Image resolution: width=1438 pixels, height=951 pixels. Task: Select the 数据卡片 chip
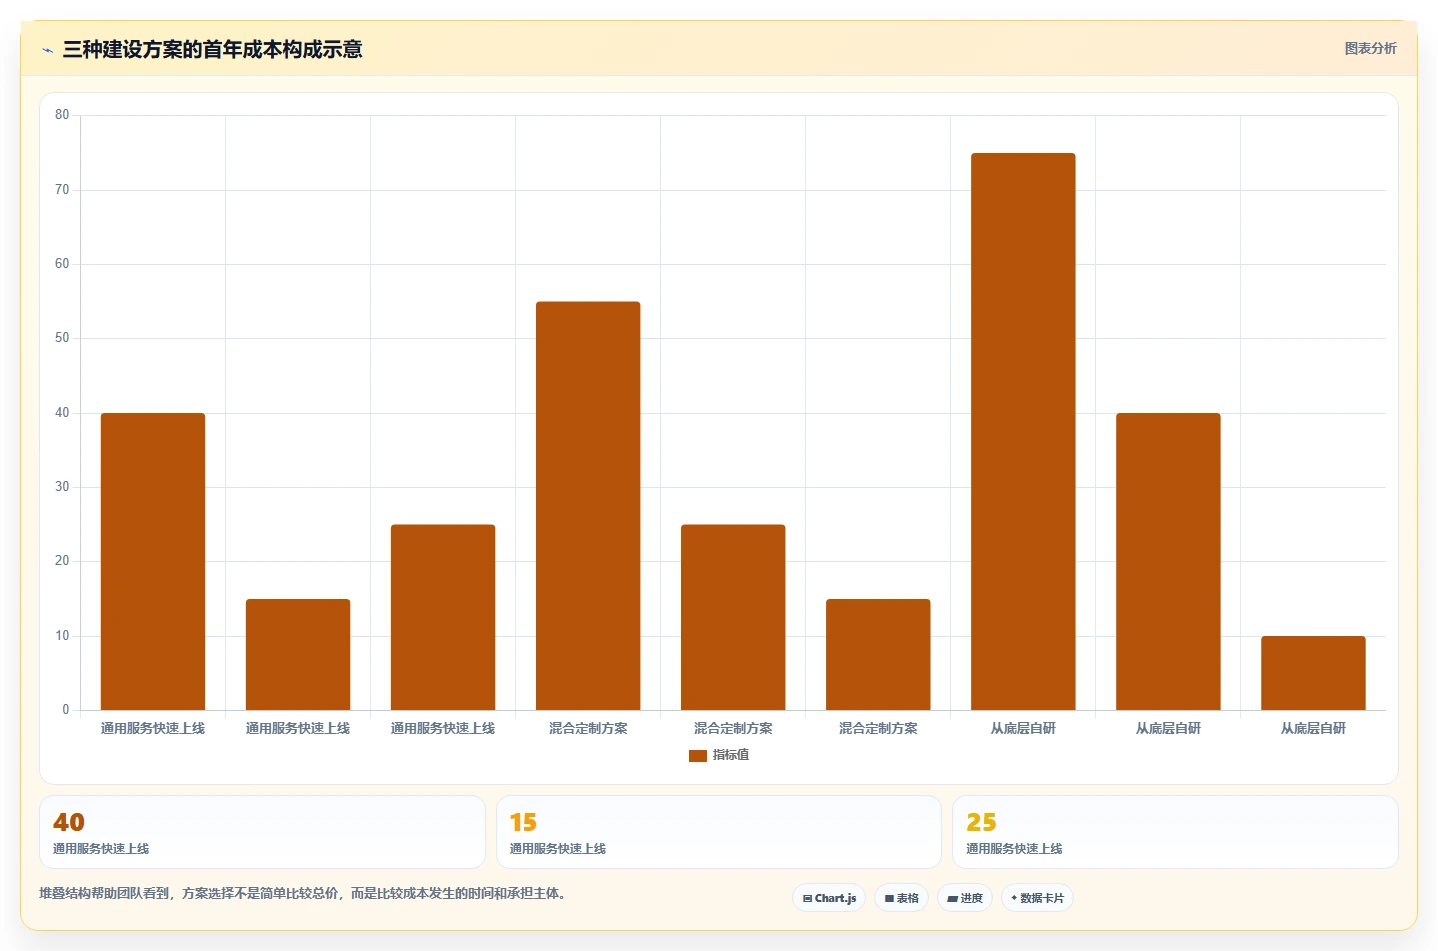(1037, 898)
